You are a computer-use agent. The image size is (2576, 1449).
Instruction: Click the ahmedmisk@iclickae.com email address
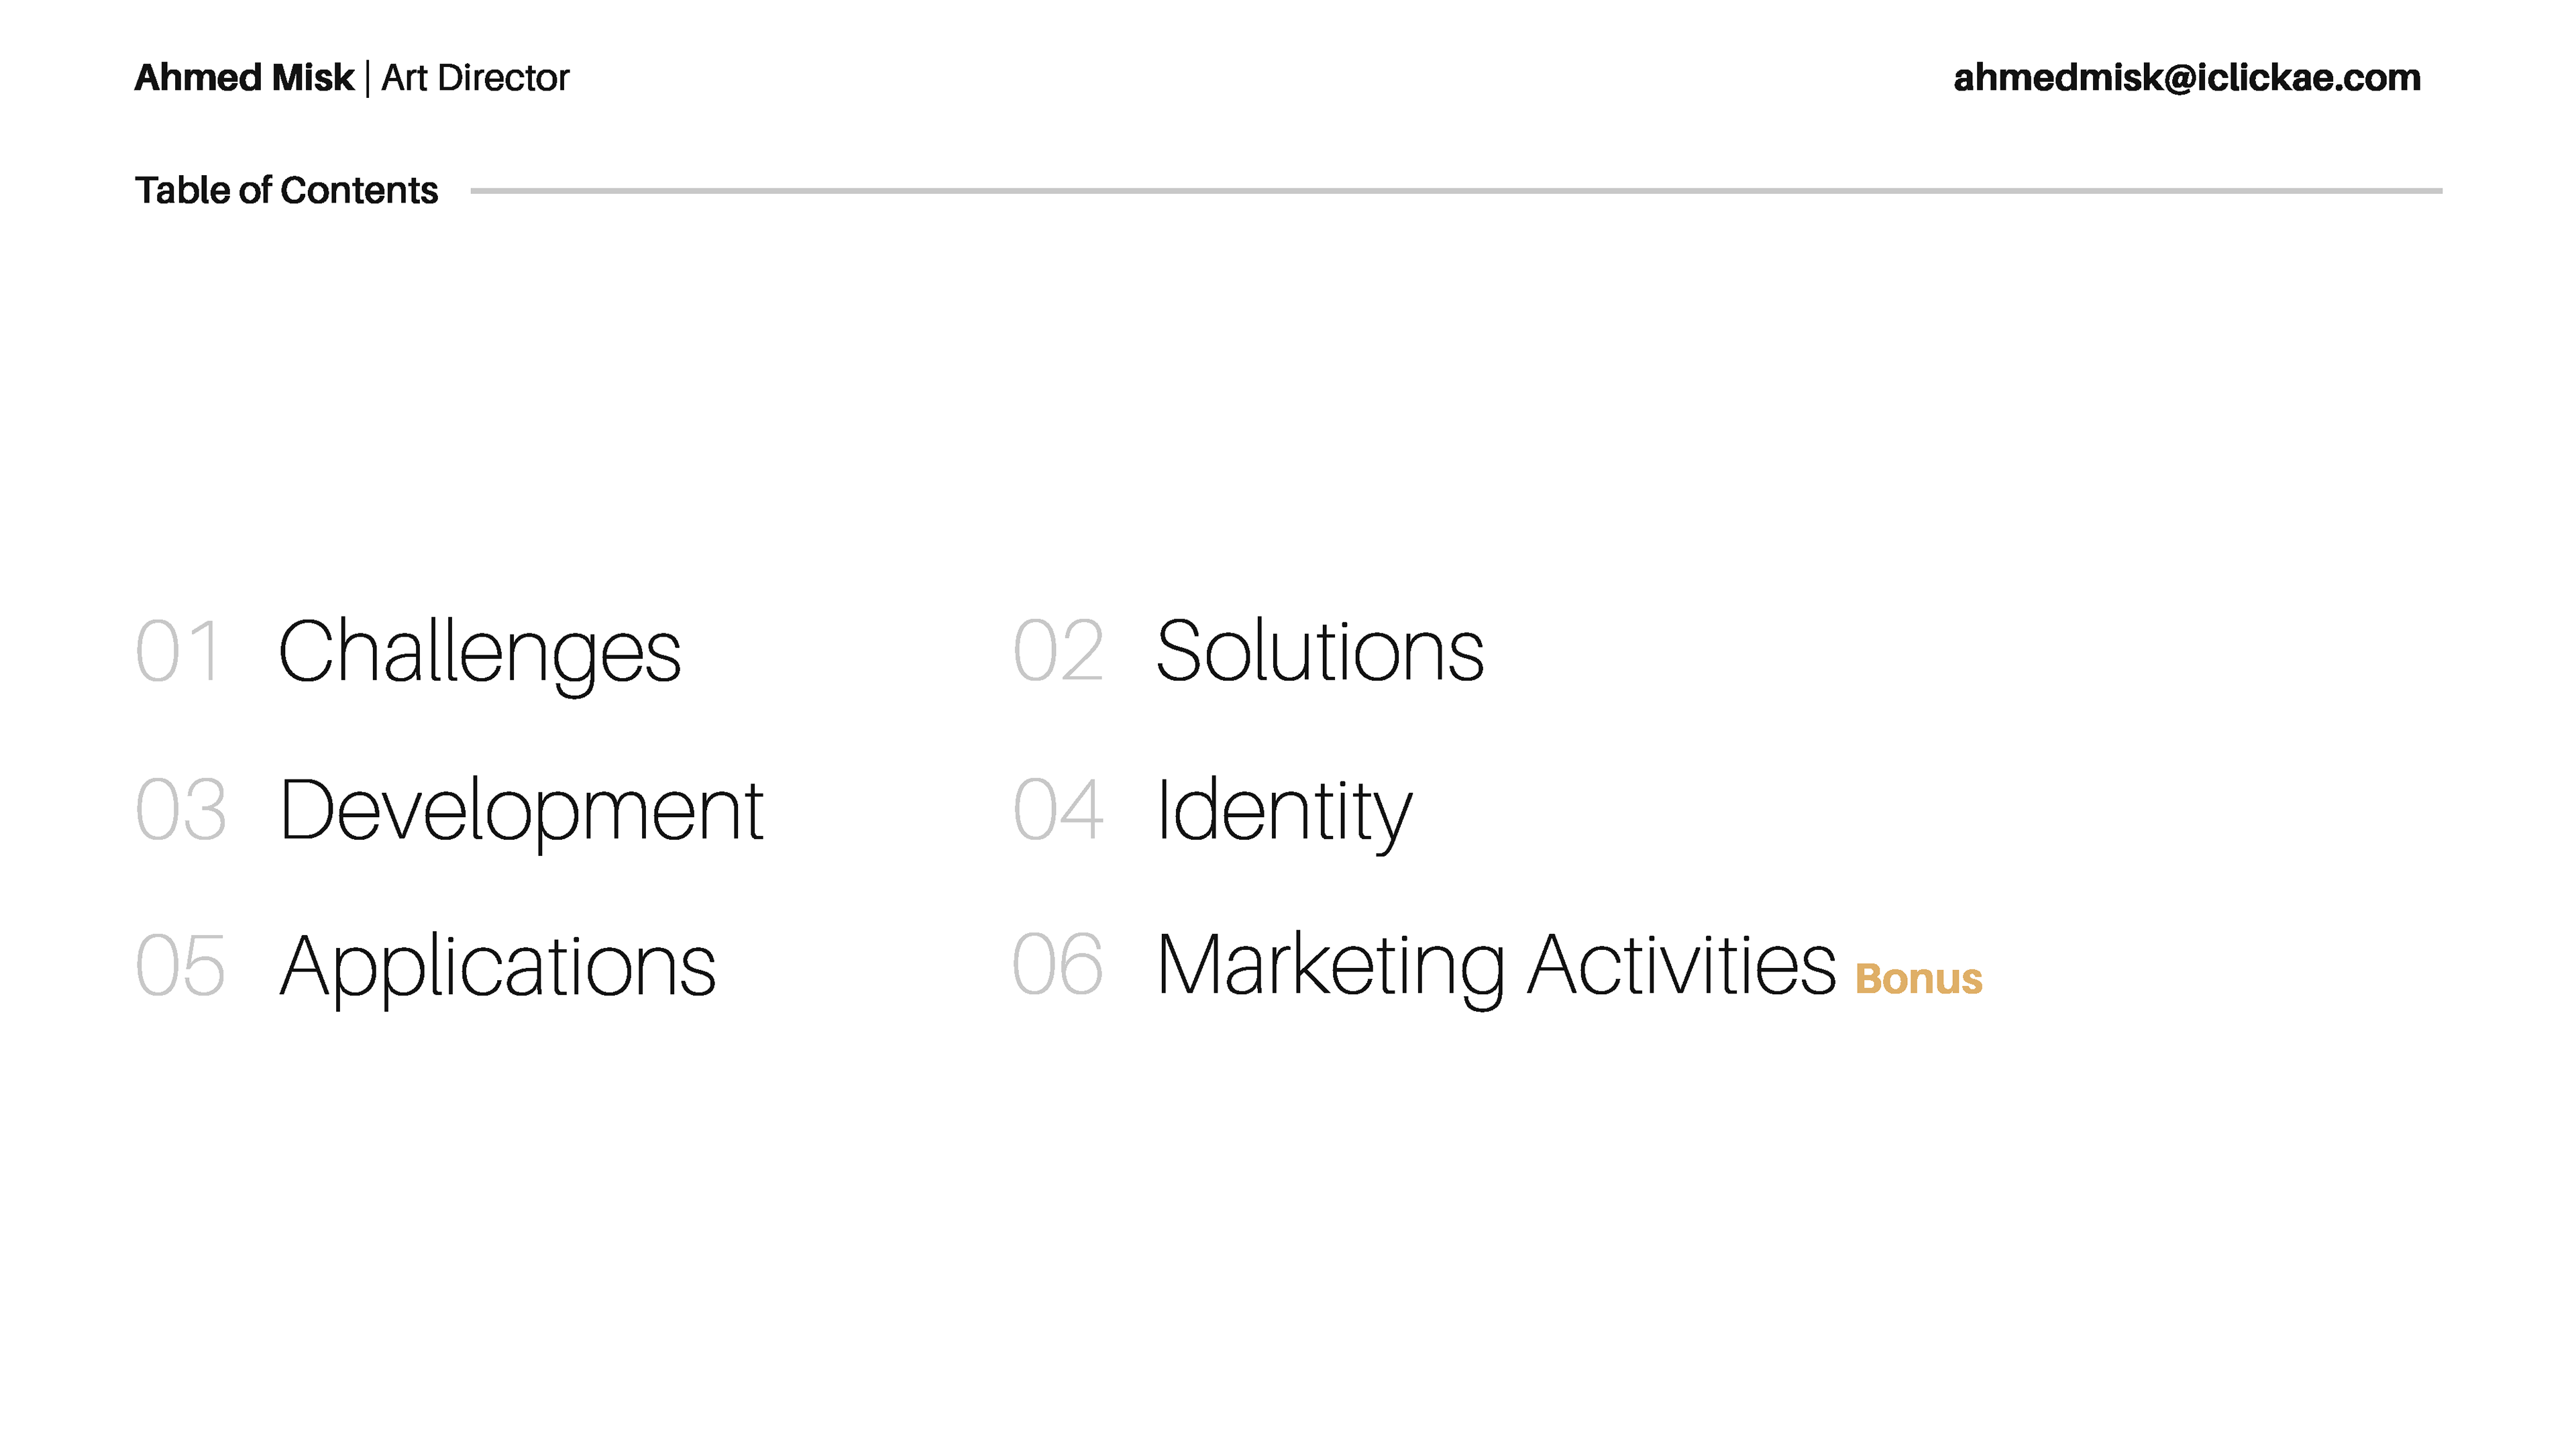pyautogui.click(x=2186, y=78)
